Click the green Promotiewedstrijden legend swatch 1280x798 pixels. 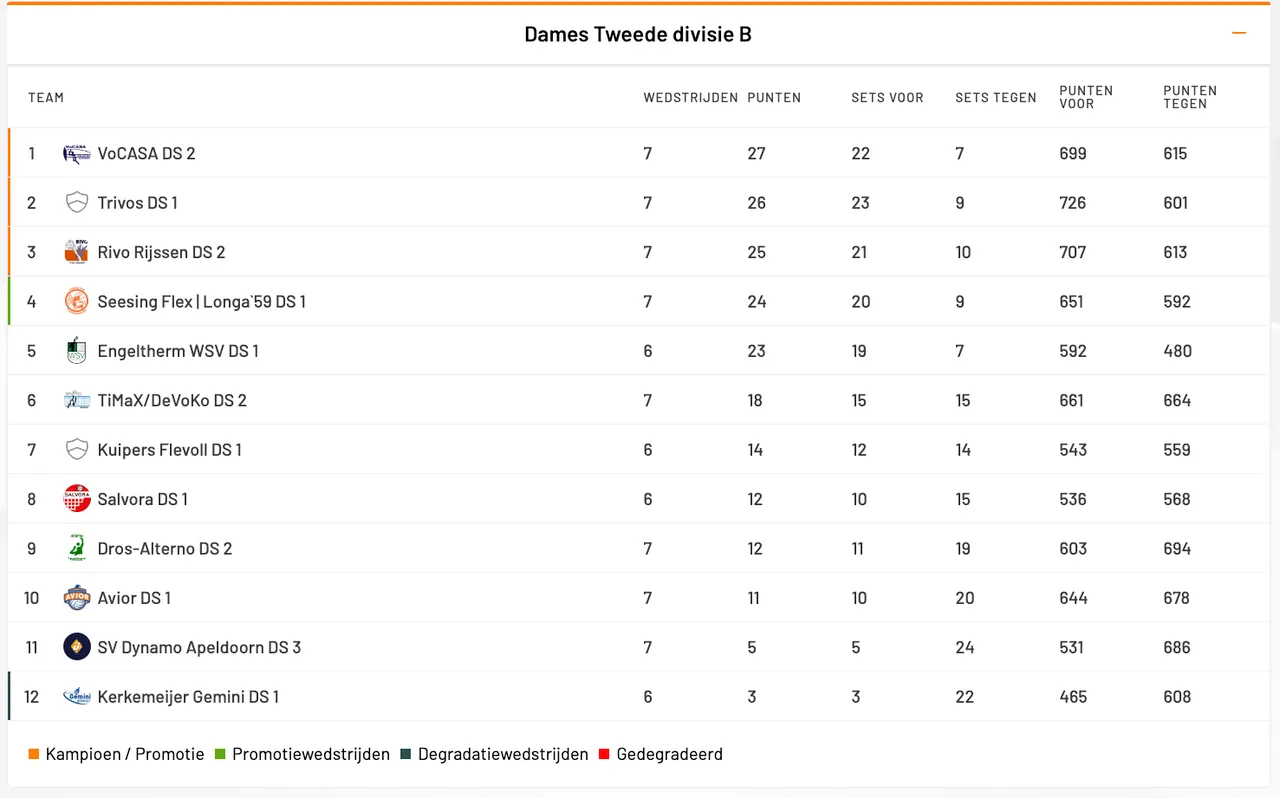coord(221,755)
